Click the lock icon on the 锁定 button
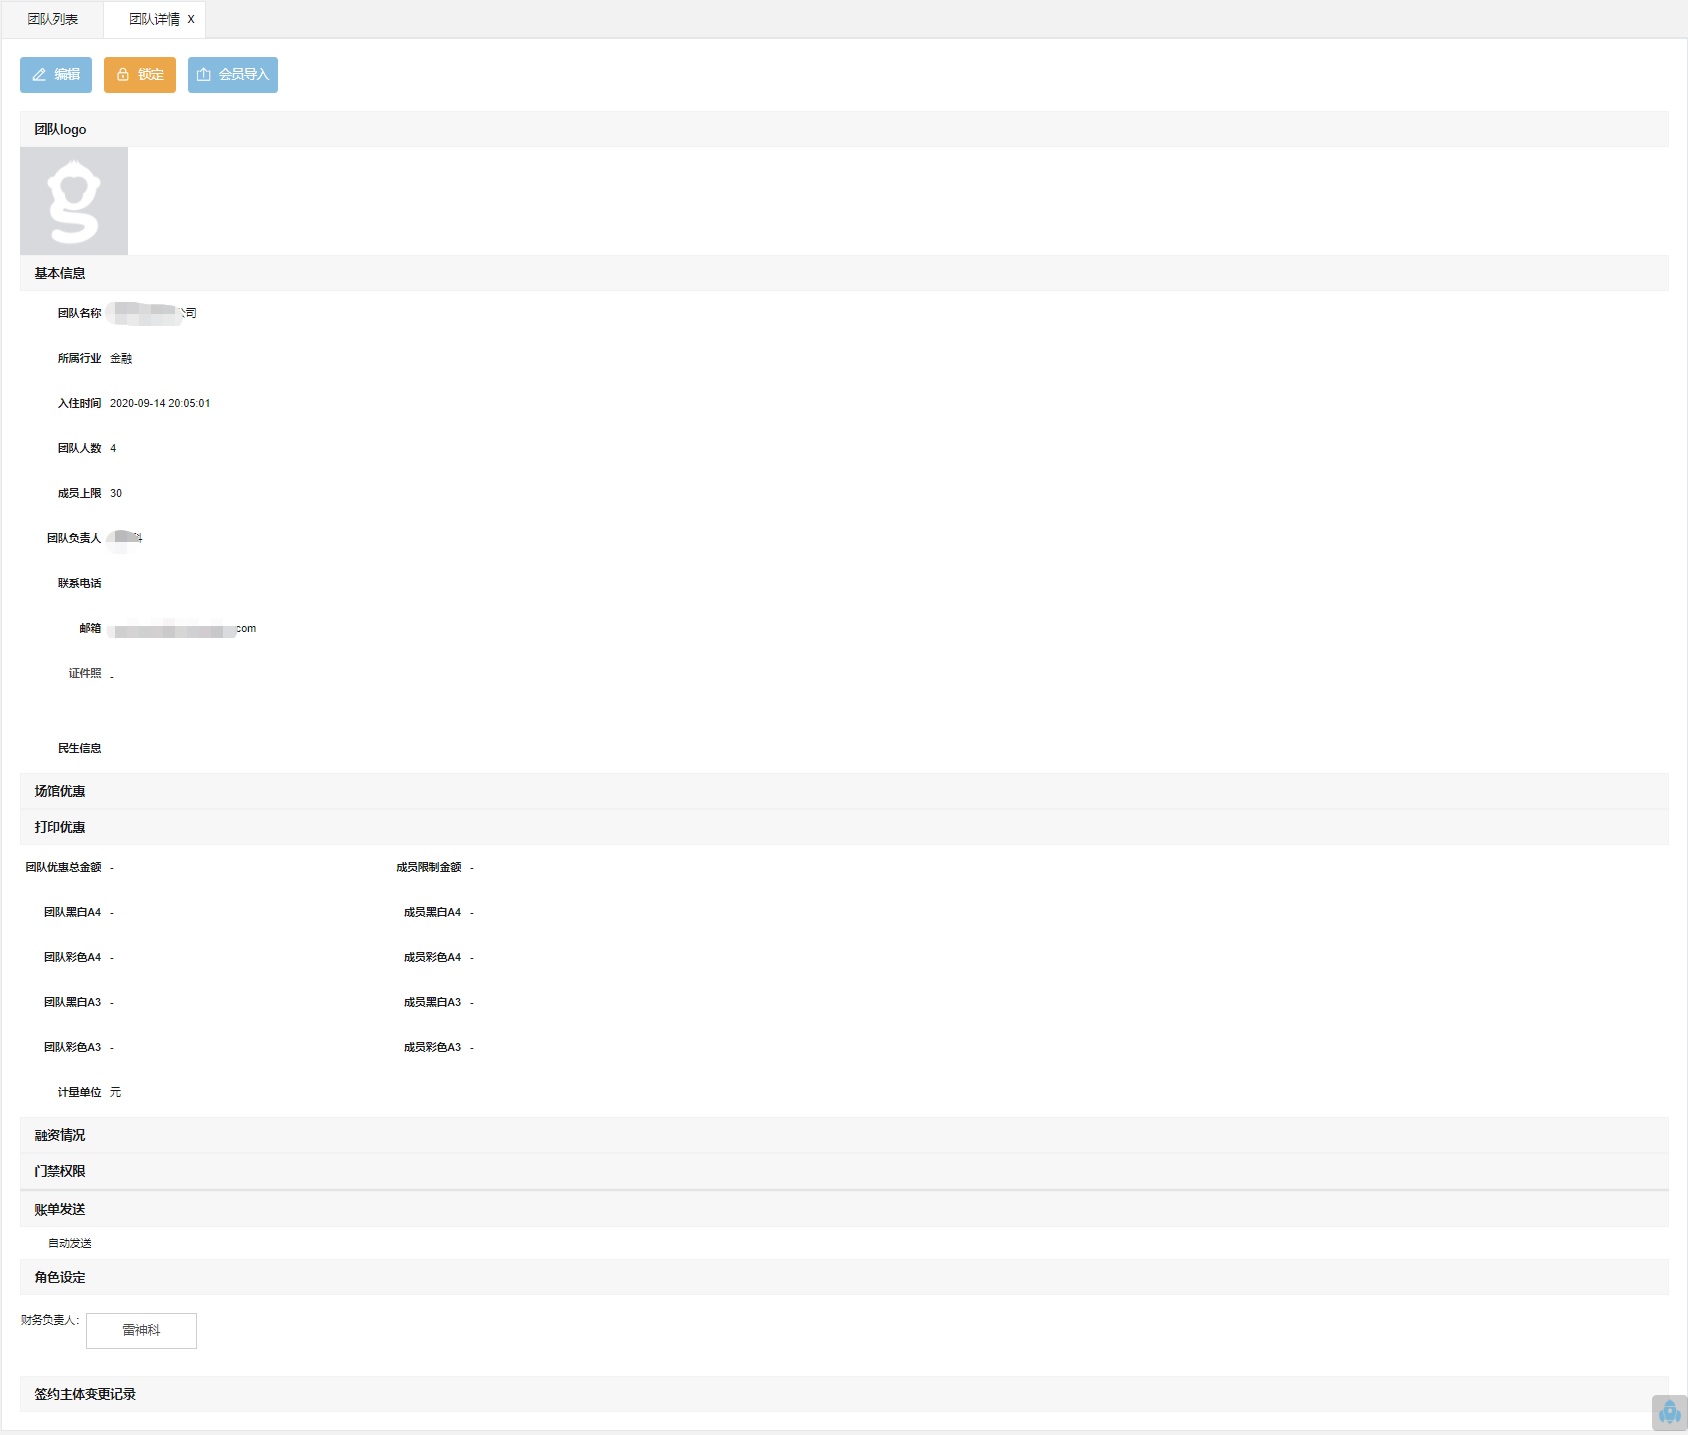This screenshot has width=1688, height=1435. click(x=123, y=75)
